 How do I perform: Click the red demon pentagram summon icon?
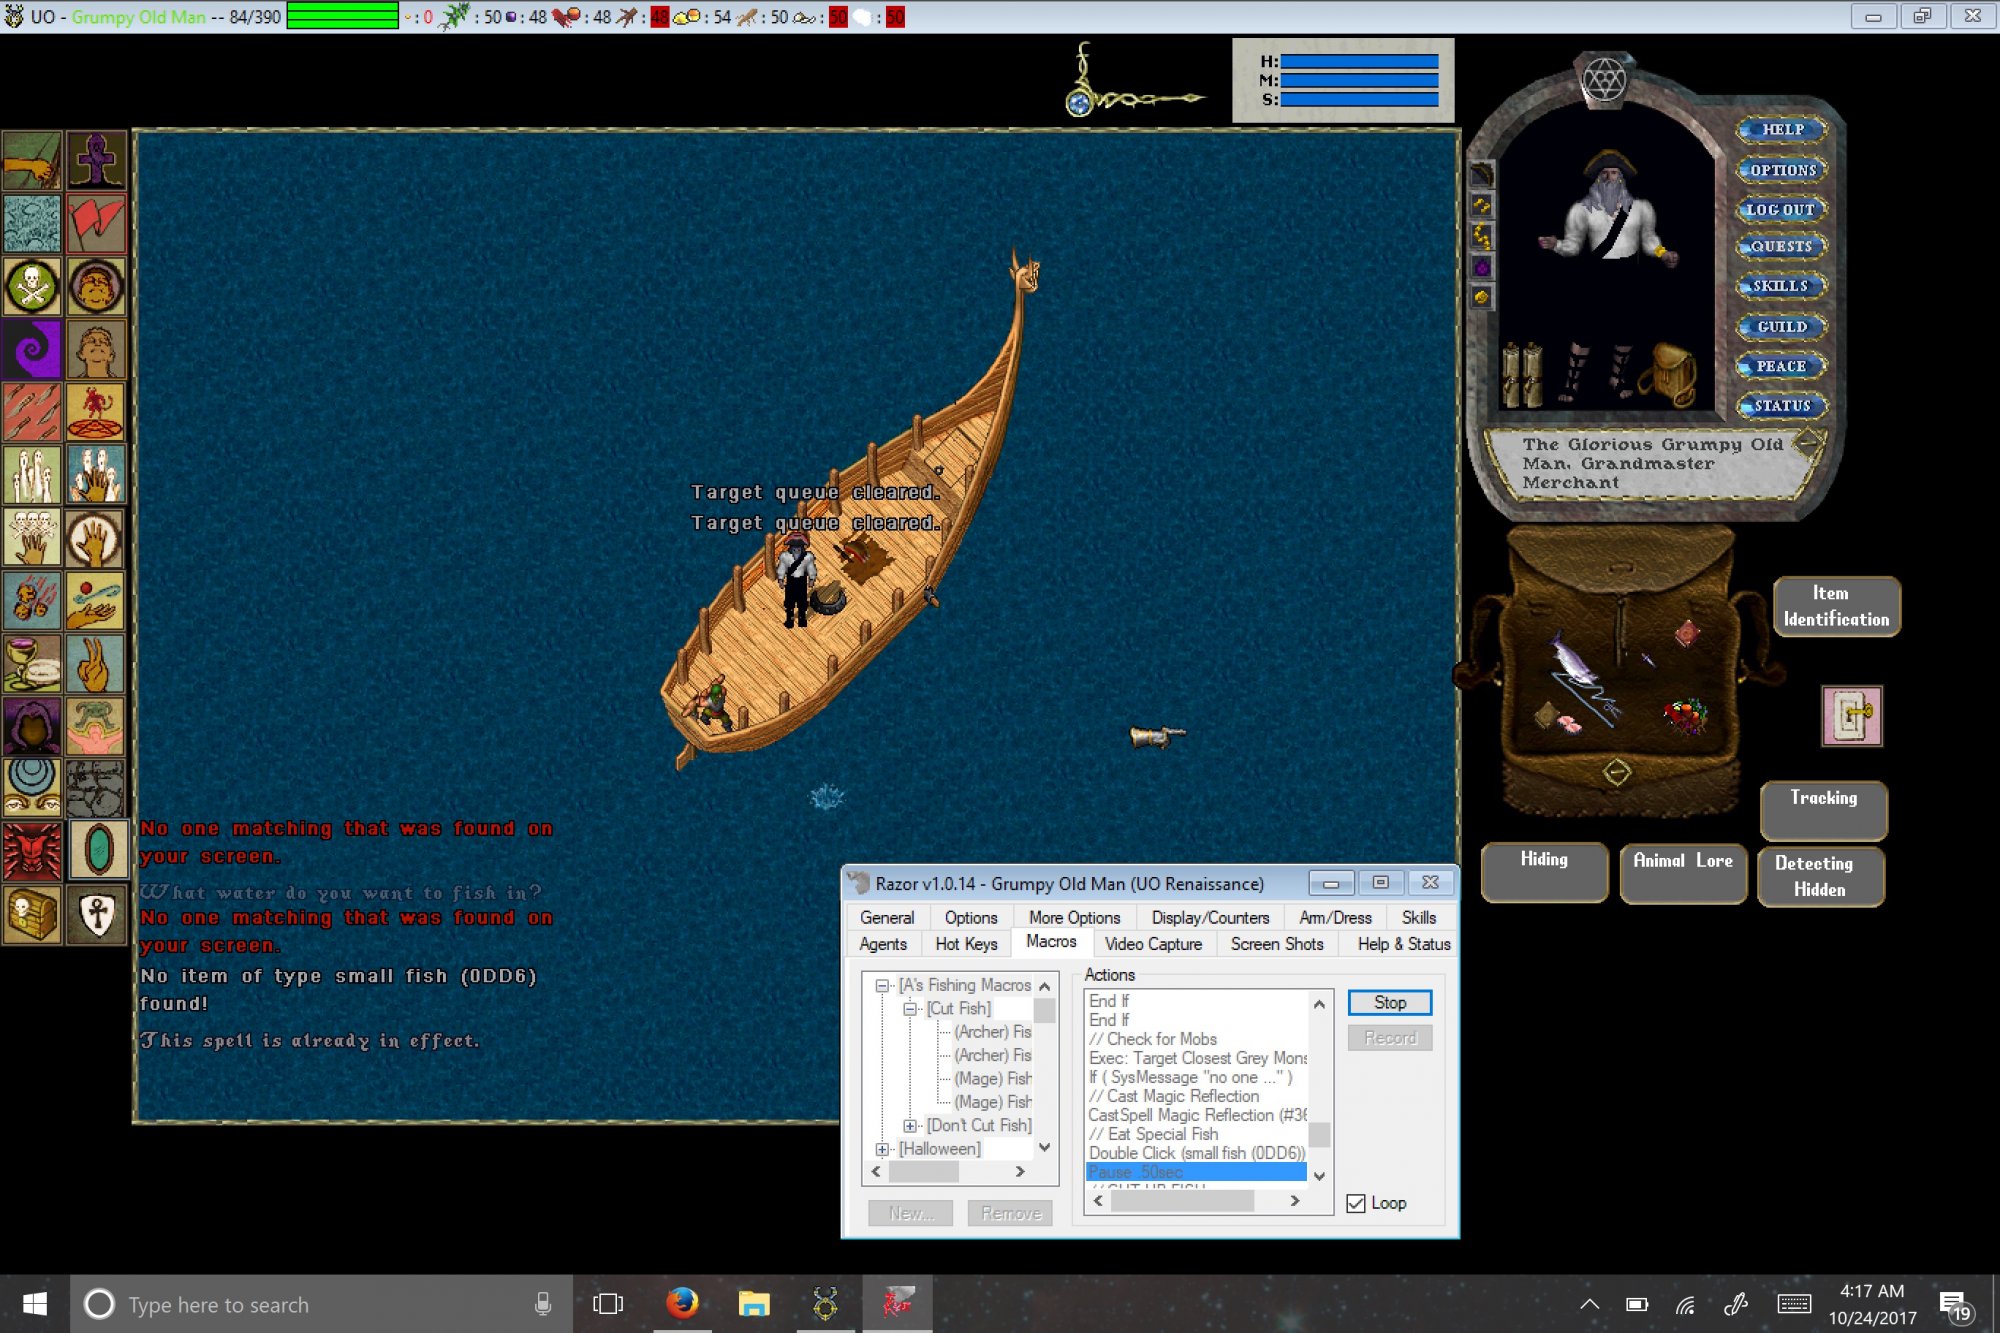pyautogui.click(x=96, y=412)
